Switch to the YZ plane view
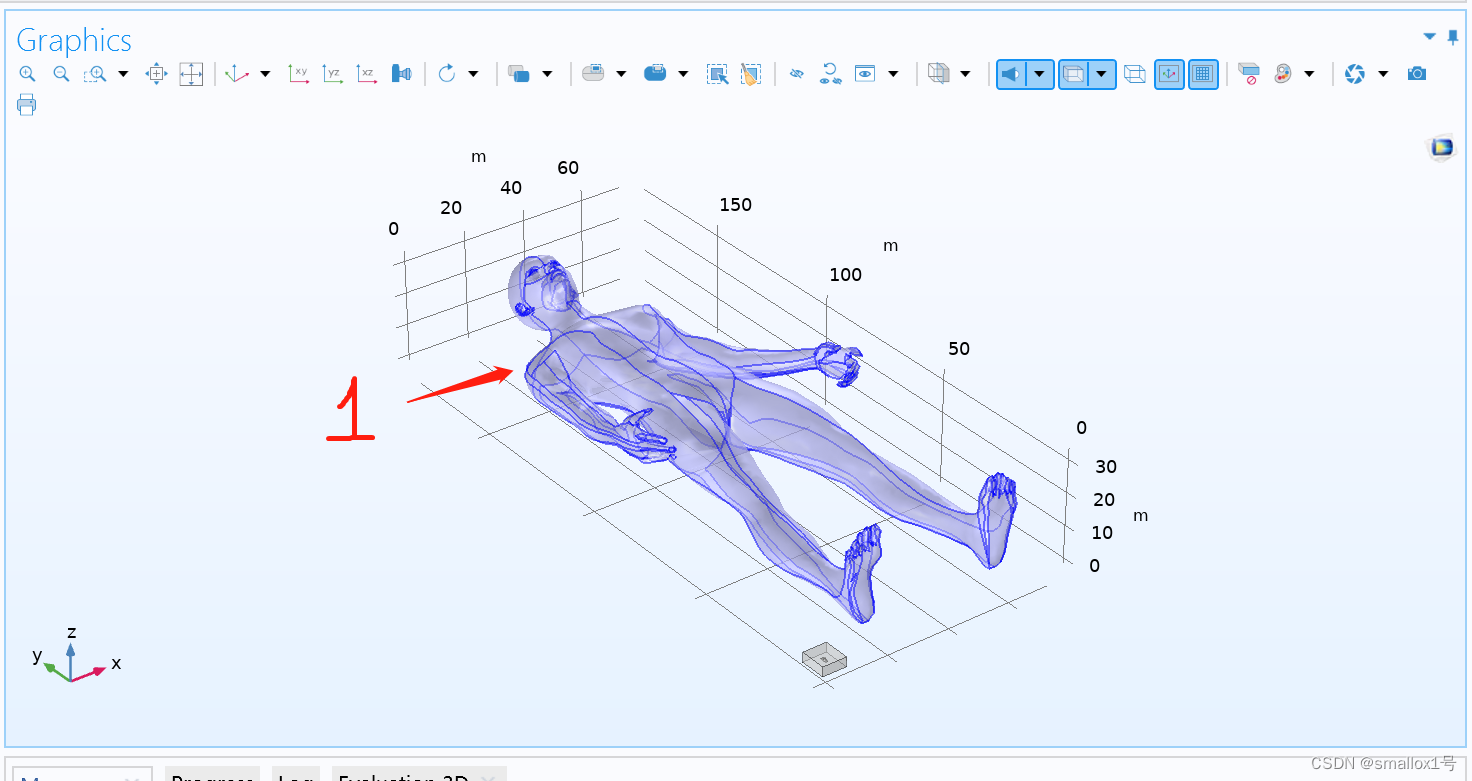The height and width of the screenshot is (781, 1472). (x=332, y=73)
